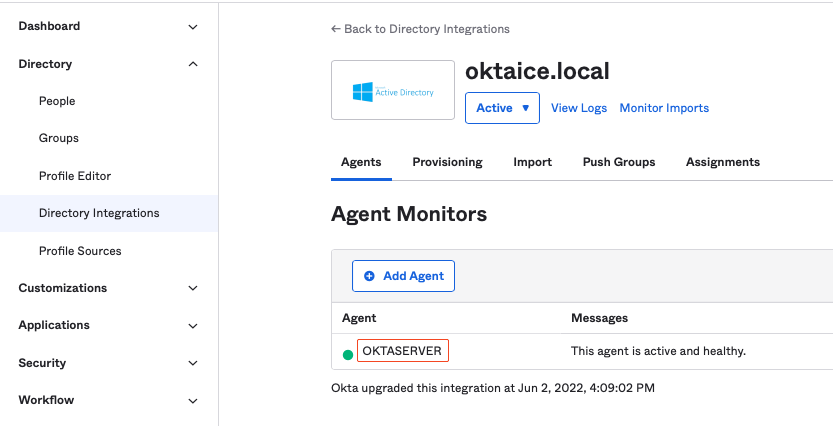833x426 pixels.
Task: Expand the Dashboard sidebar section
Action: (193, 27)
